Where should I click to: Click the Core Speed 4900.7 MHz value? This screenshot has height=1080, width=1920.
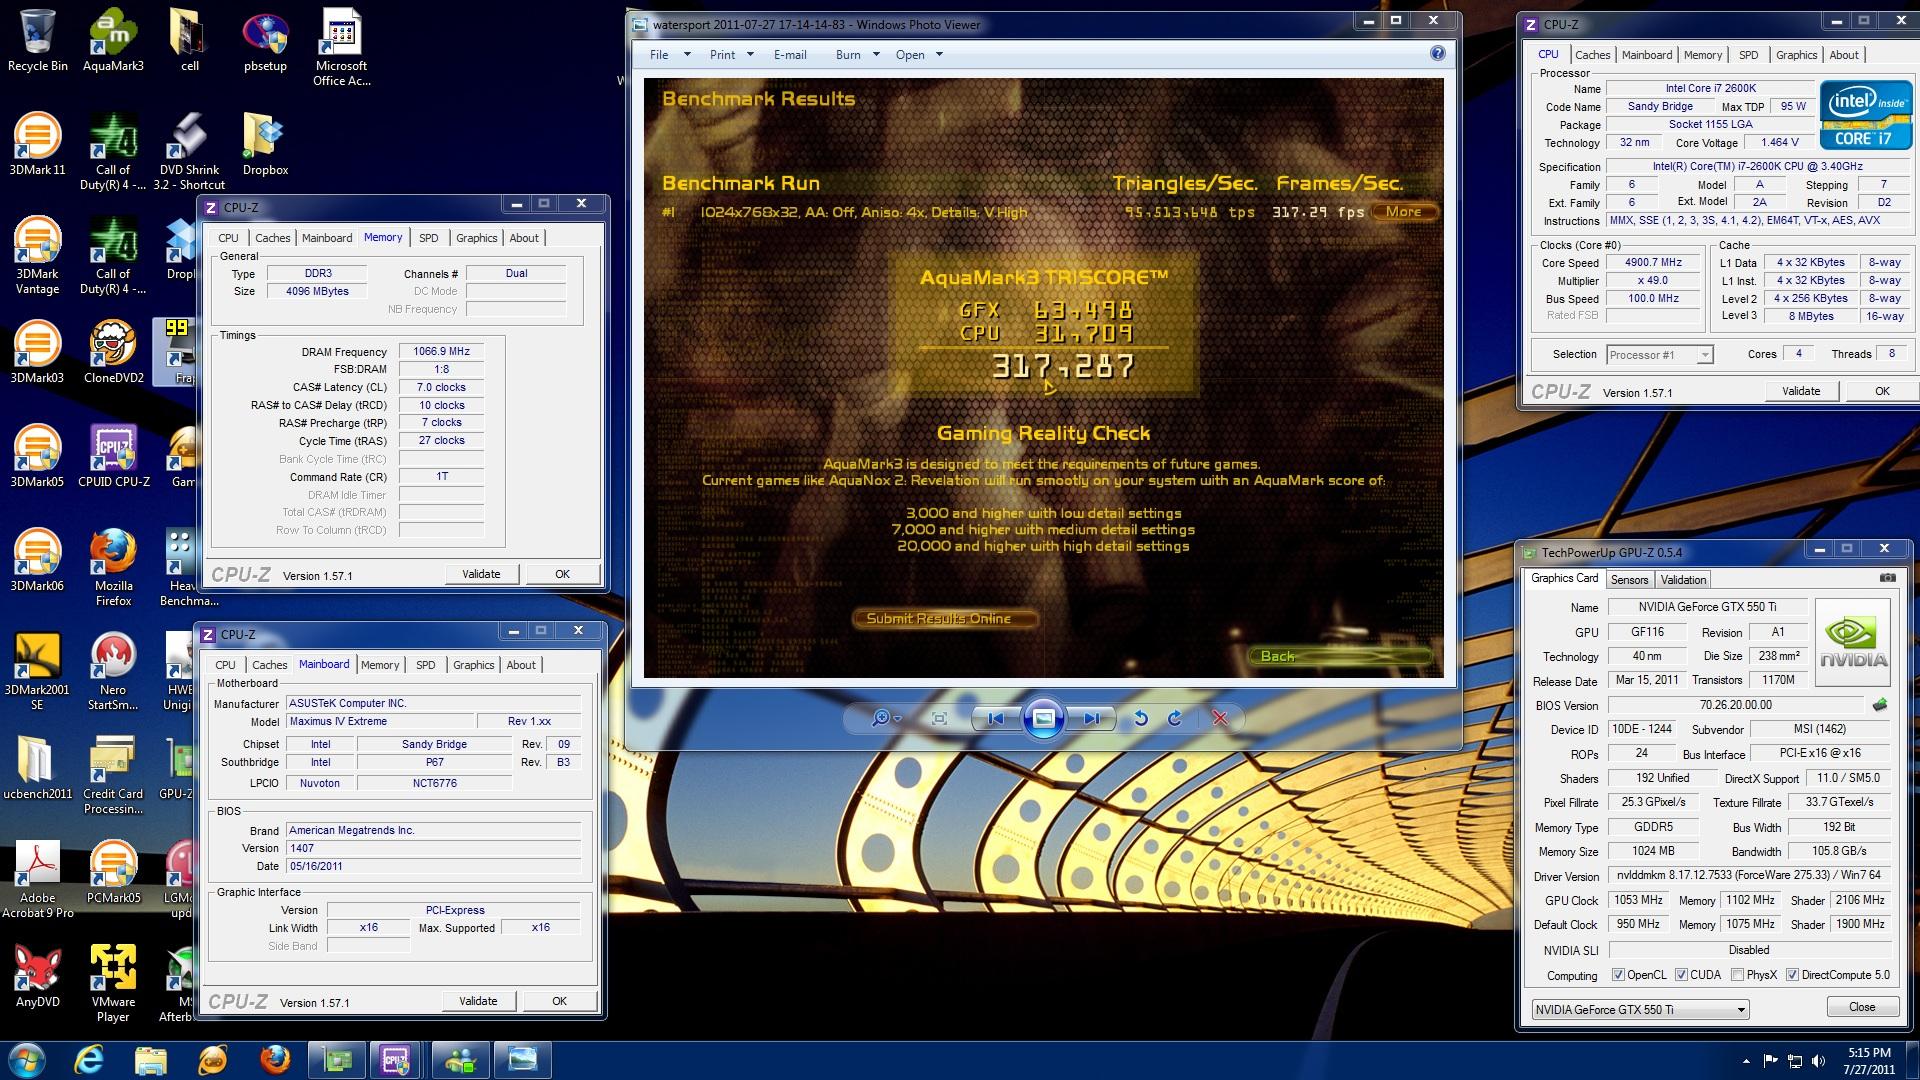click(1653, 262)
